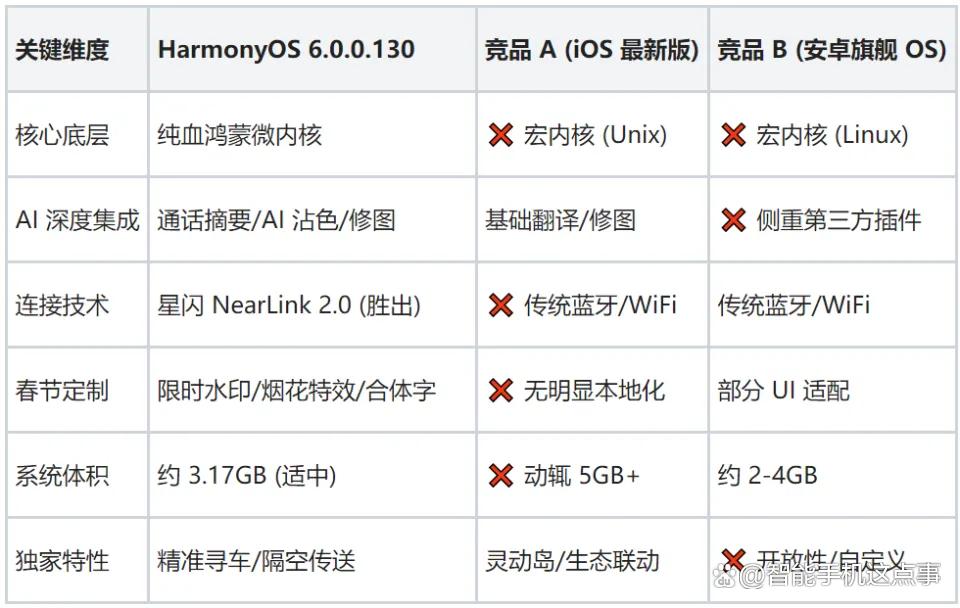Click the 纯血鸿蒙微内核 cell

point(240,135)
